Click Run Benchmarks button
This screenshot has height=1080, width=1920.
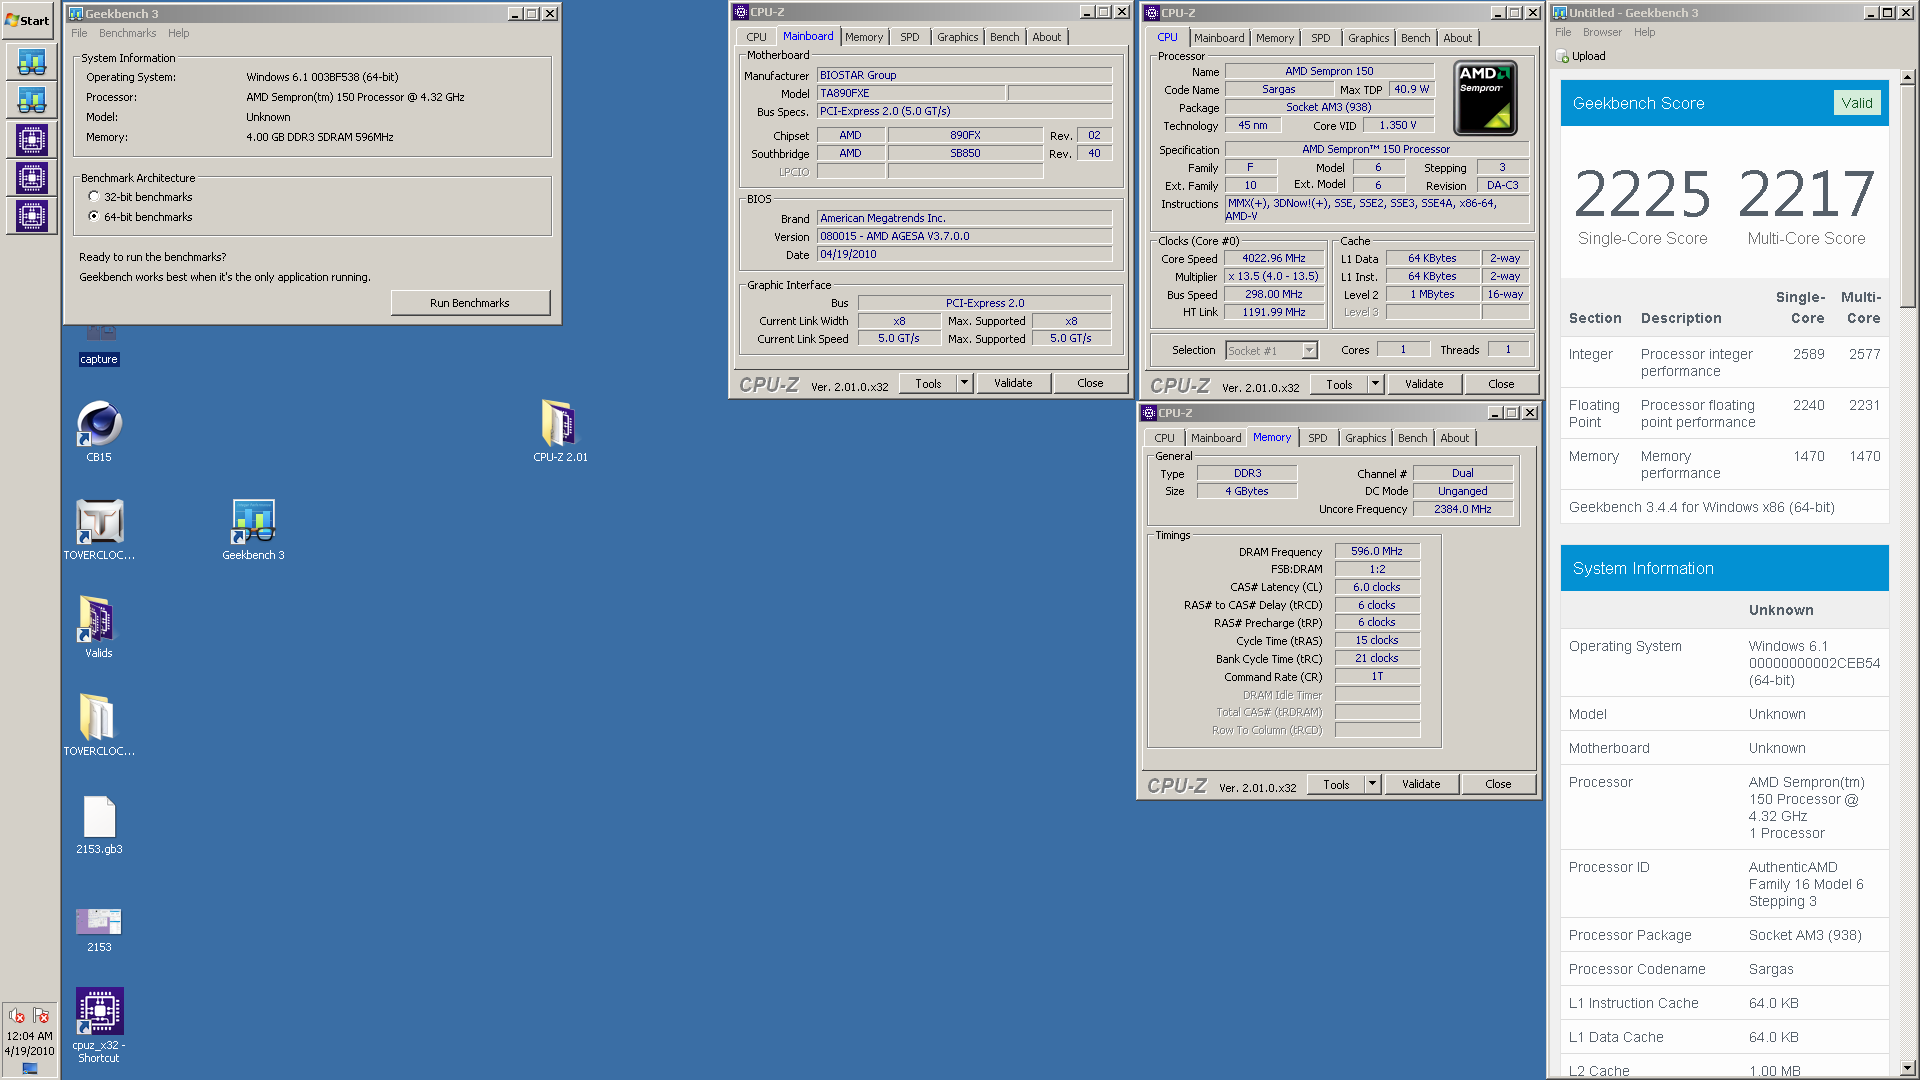coord(470,303)
